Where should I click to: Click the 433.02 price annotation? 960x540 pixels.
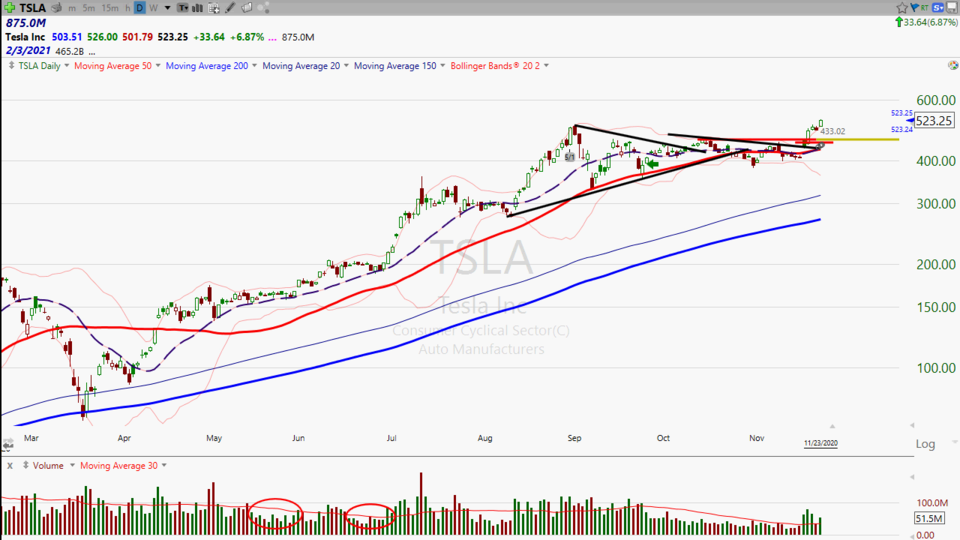(833, 131)
